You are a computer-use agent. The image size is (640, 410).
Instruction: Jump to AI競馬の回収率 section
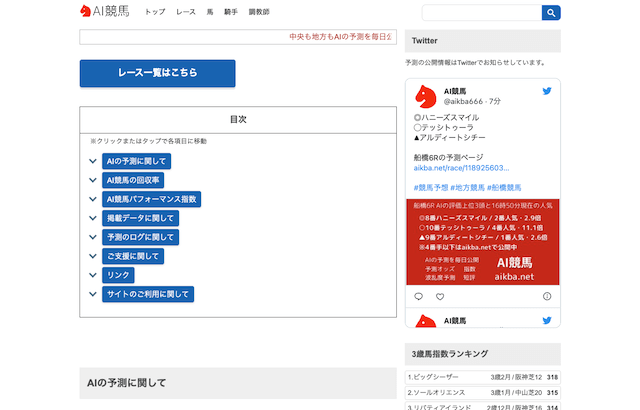(x=133, y=180)
